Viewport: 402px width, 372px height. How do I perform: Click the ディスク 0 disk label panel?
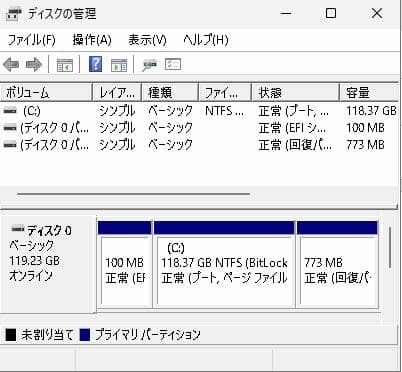click(48, 263)
